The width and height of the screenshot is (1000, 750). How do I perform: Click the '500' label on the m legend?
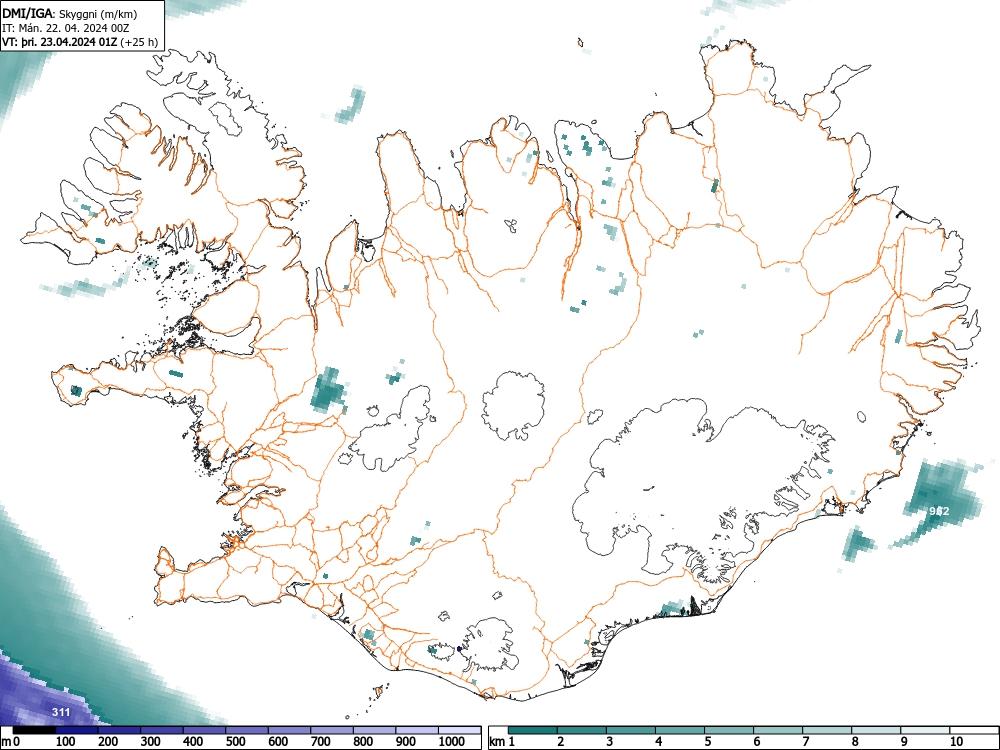click(x=235, y=742)
